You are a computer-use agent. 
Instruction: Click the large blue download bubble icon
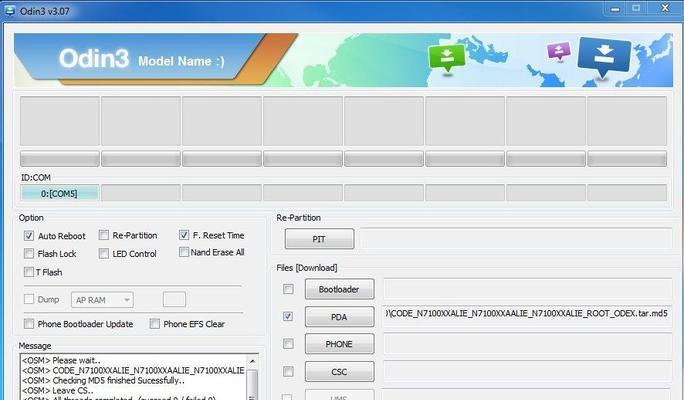point(604,57)
